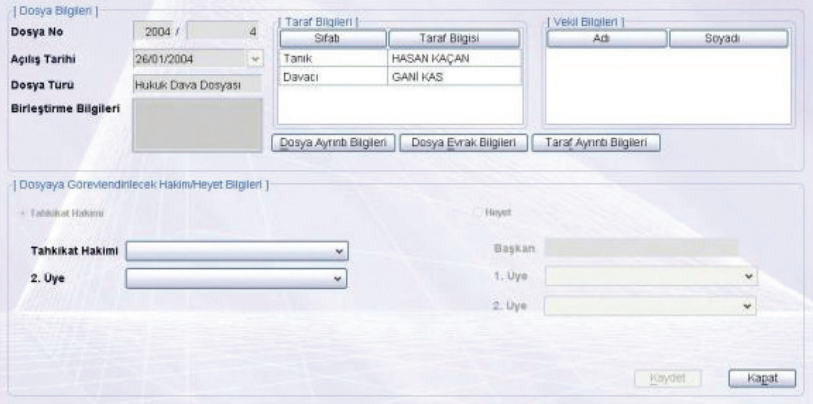
Task: Select the HASAN KAÇAN party row
Action: 454,59
